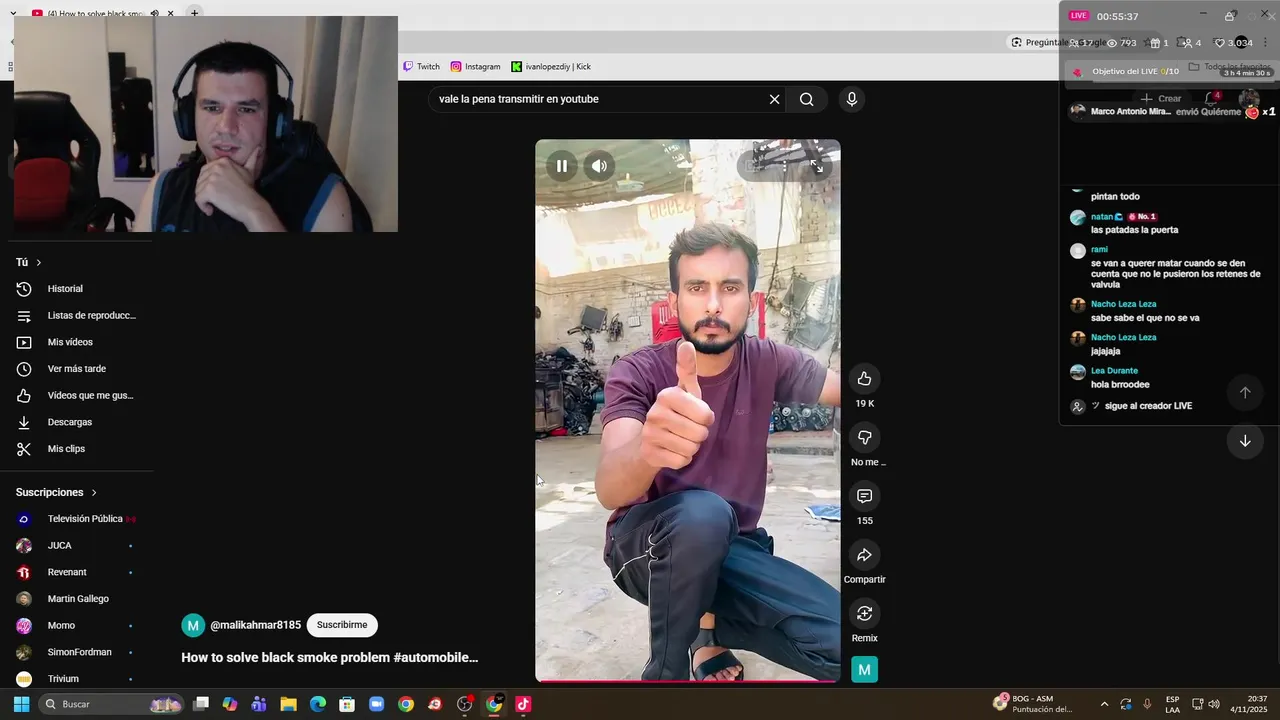Open a new browser tab
The height and width of the screenshot is (720, 1280).
coord(195,13)
